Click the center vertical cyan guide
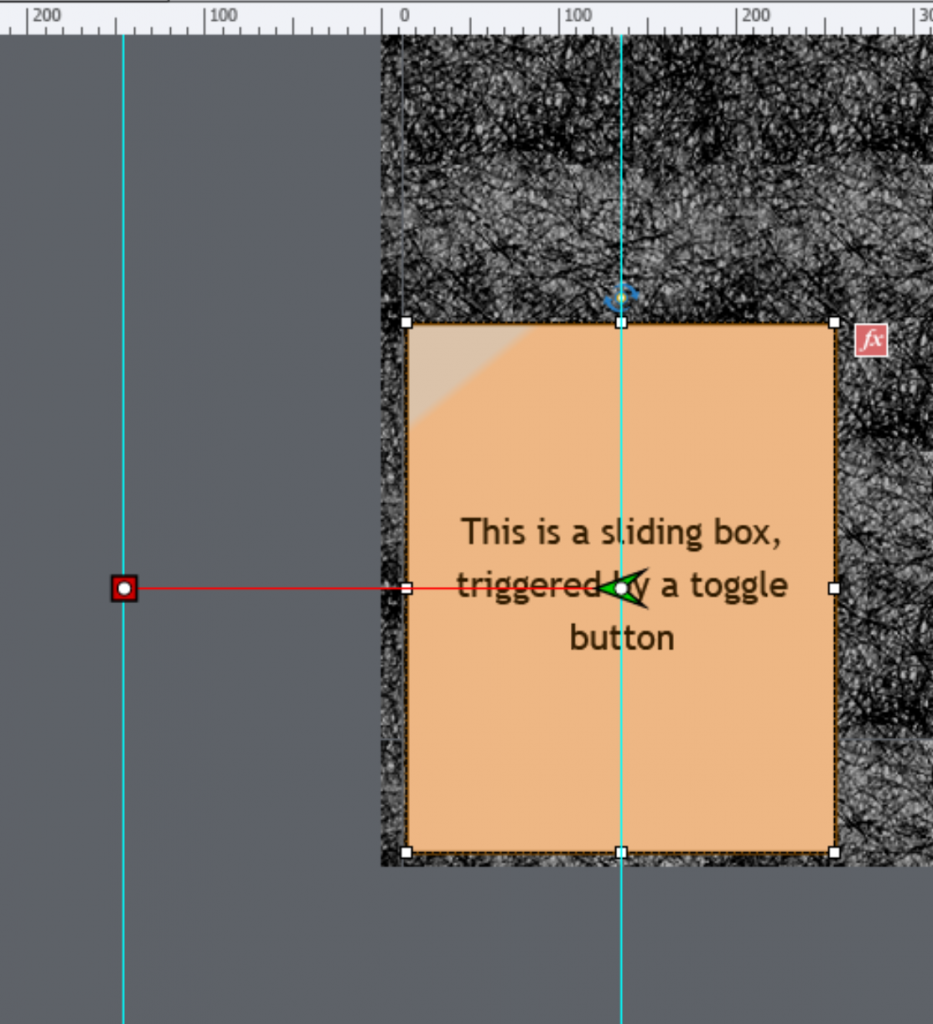This screenshot has height=1024, width=933. tap(621, 950)
